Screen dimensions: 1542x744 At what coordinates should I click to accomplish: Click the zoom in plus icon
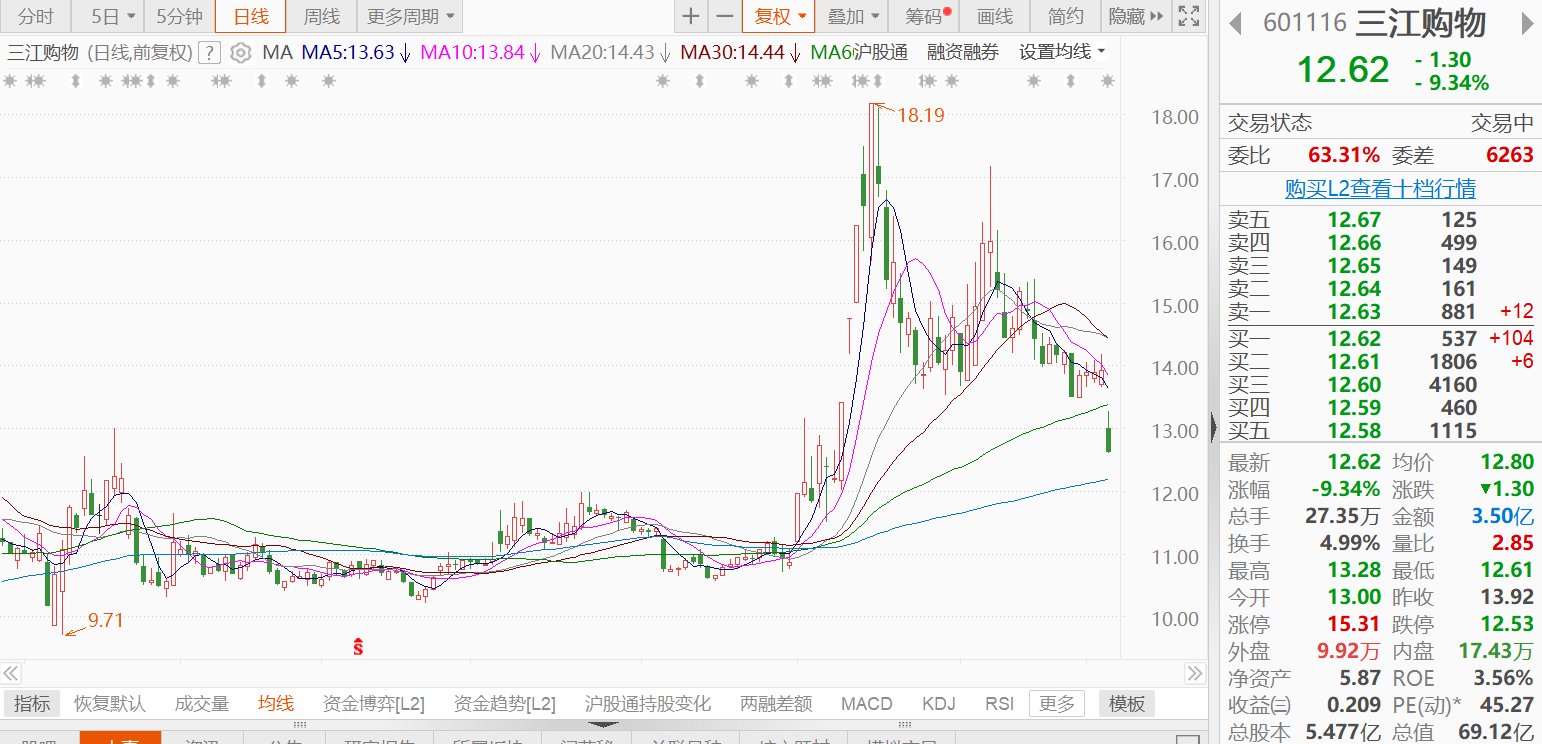tap(691, 16)
